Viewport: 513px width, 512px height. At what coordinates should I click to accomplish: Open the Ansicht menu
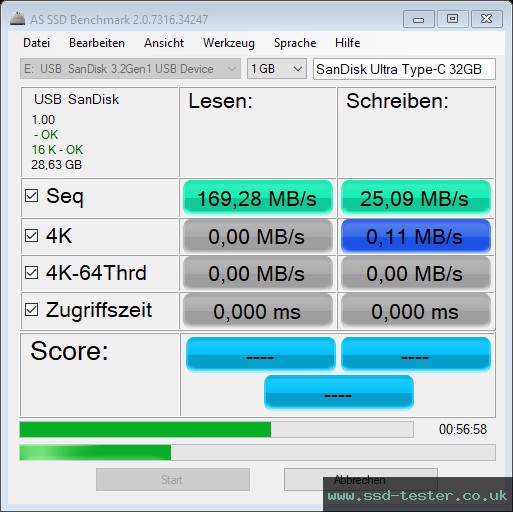pos(164,43)
